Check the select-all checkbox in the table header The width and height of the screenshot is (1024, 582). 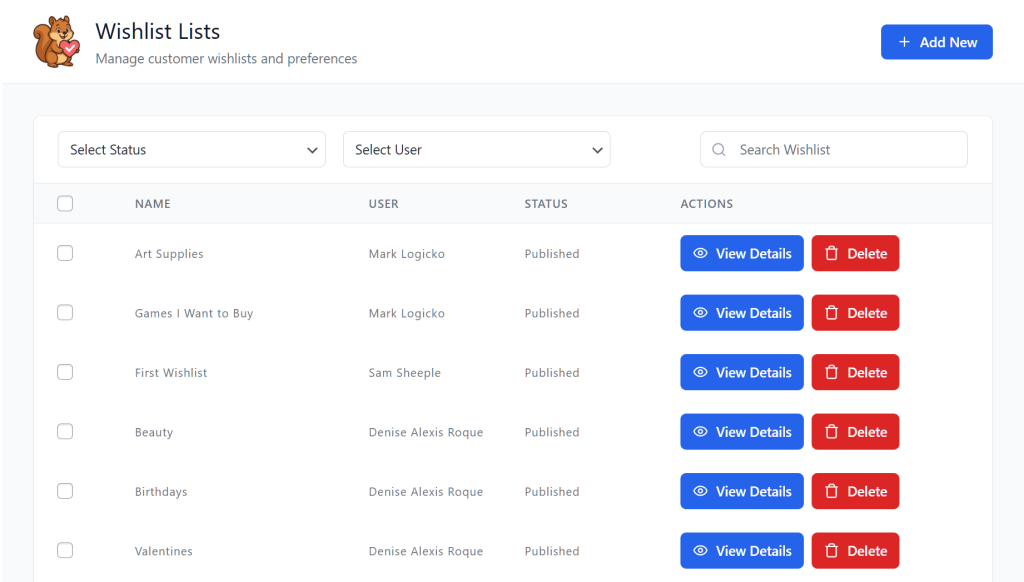pos(65,203)
